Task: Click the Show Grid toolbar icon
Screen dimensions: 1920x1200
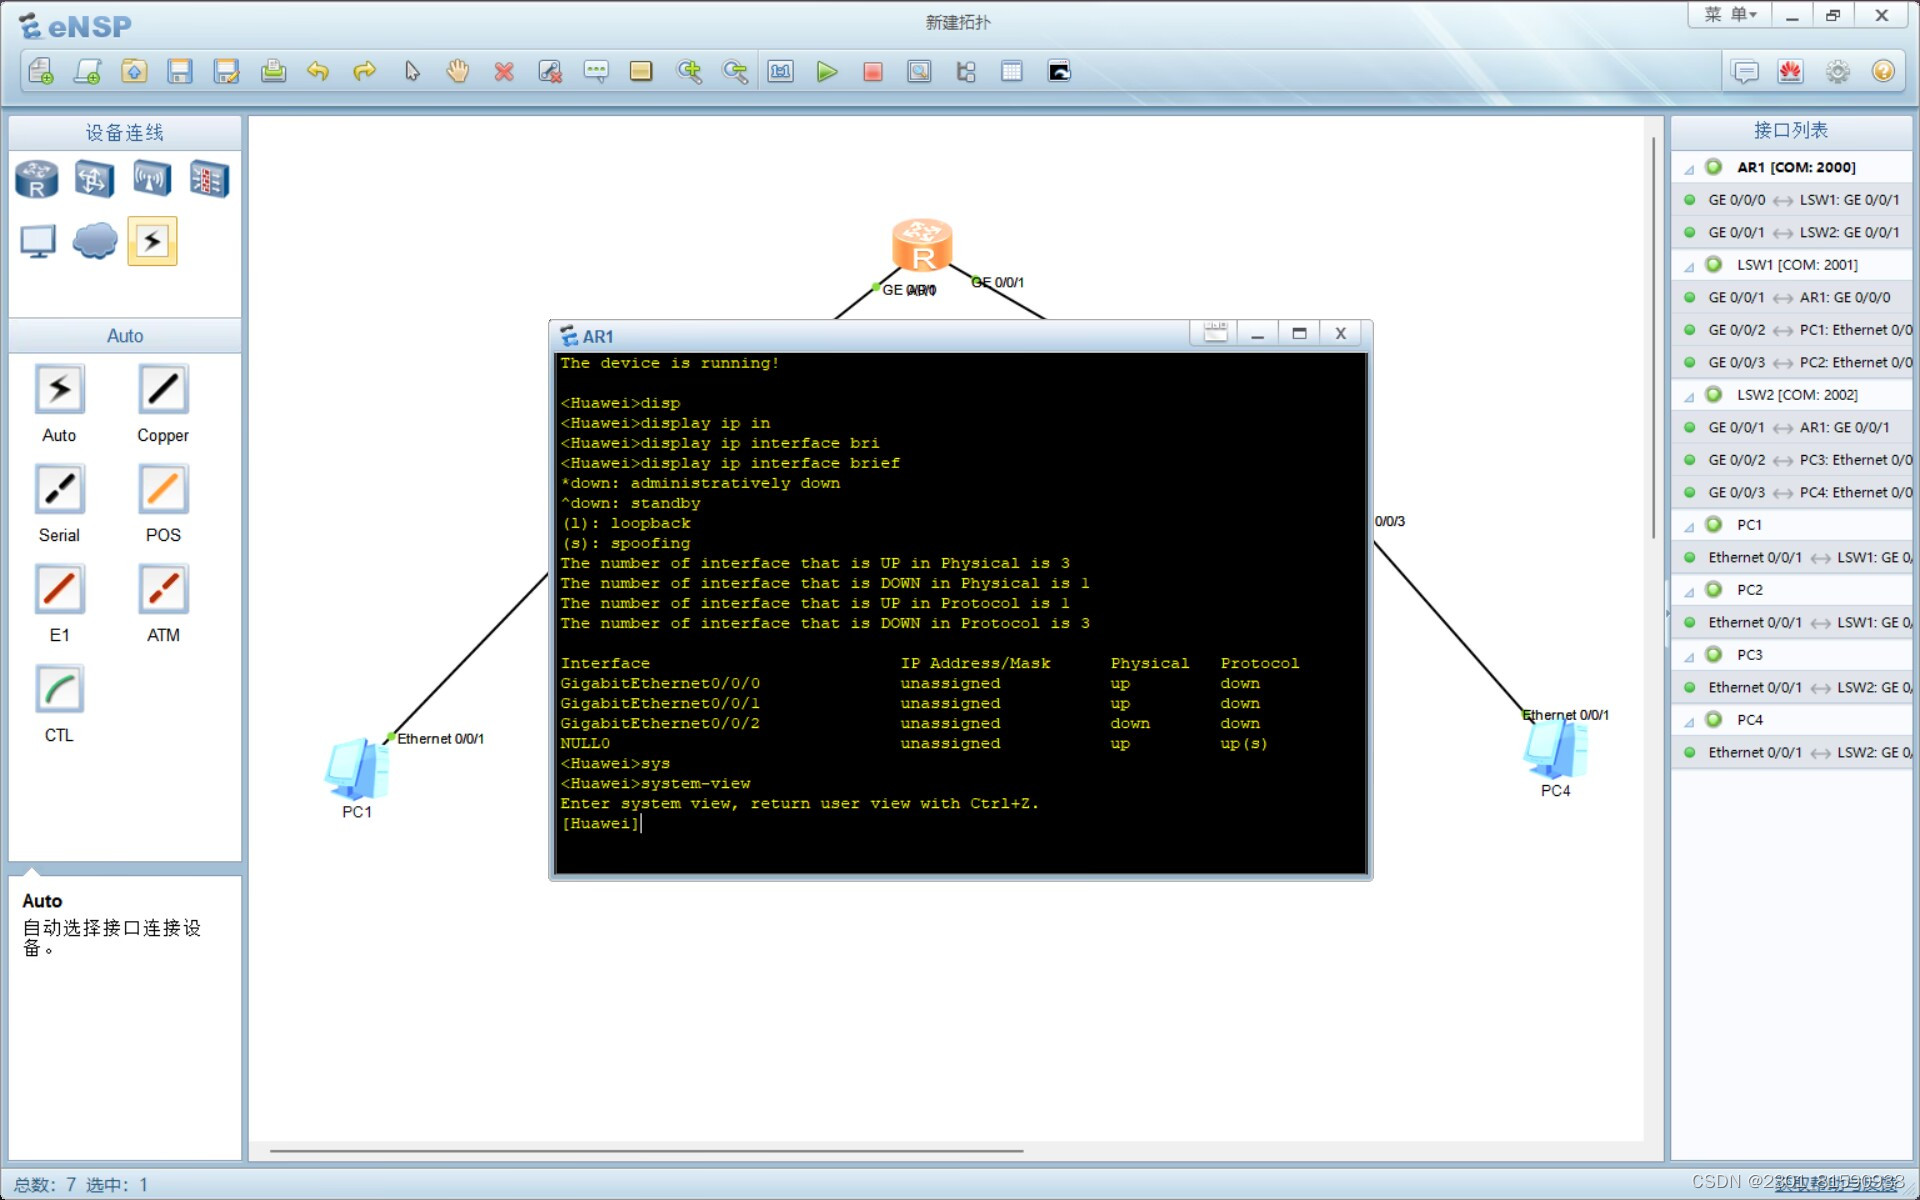Action: [x=1012, y=71]
